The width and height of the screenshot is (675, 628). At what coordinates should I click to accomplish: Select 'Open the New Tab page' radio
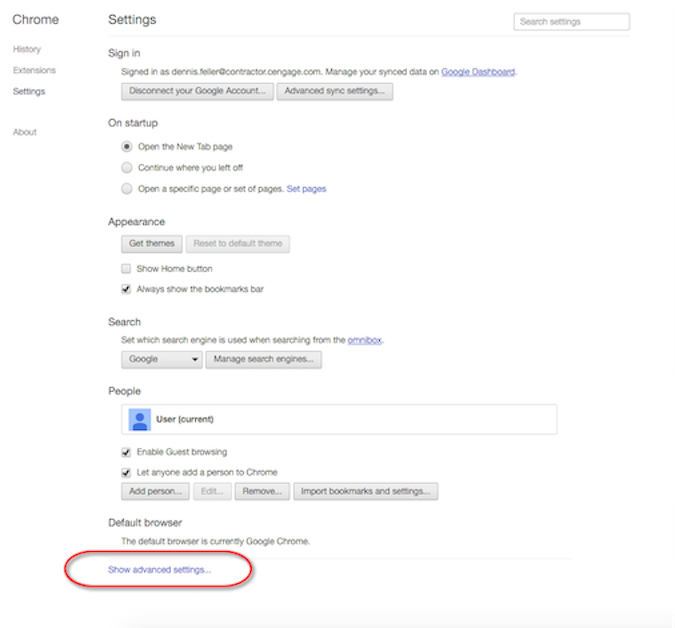coord(127,146)
